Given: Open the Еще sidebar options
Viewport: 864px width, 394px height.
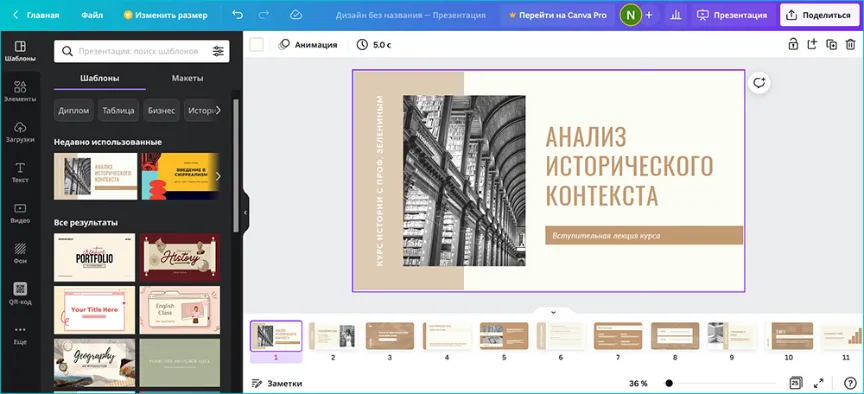Looking at the screenshot, I should tap(20, 334).
